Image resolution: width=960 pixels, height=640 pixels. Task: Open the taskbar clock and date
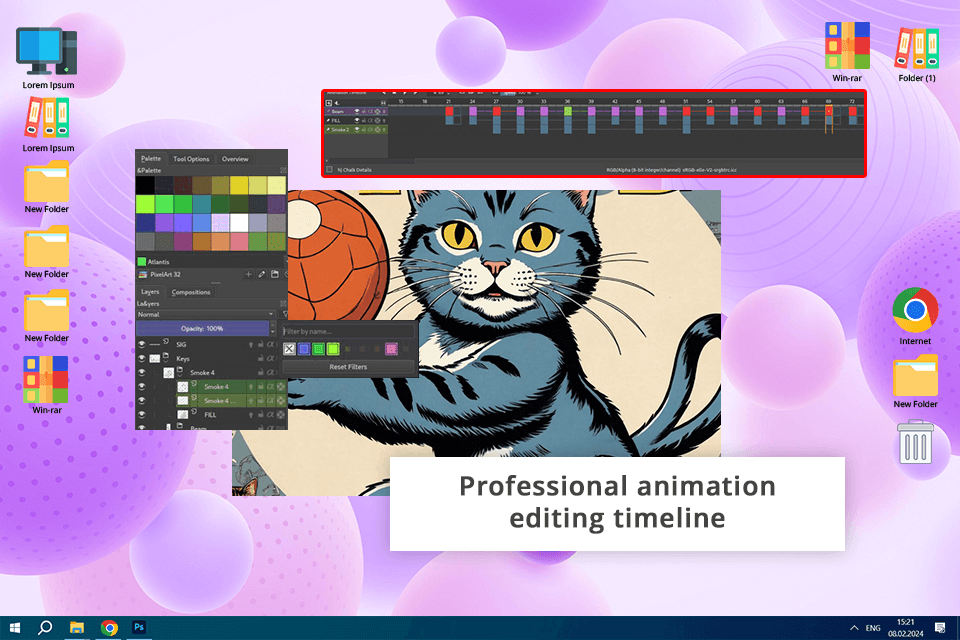pyautogui.click(x=906, y=628)
